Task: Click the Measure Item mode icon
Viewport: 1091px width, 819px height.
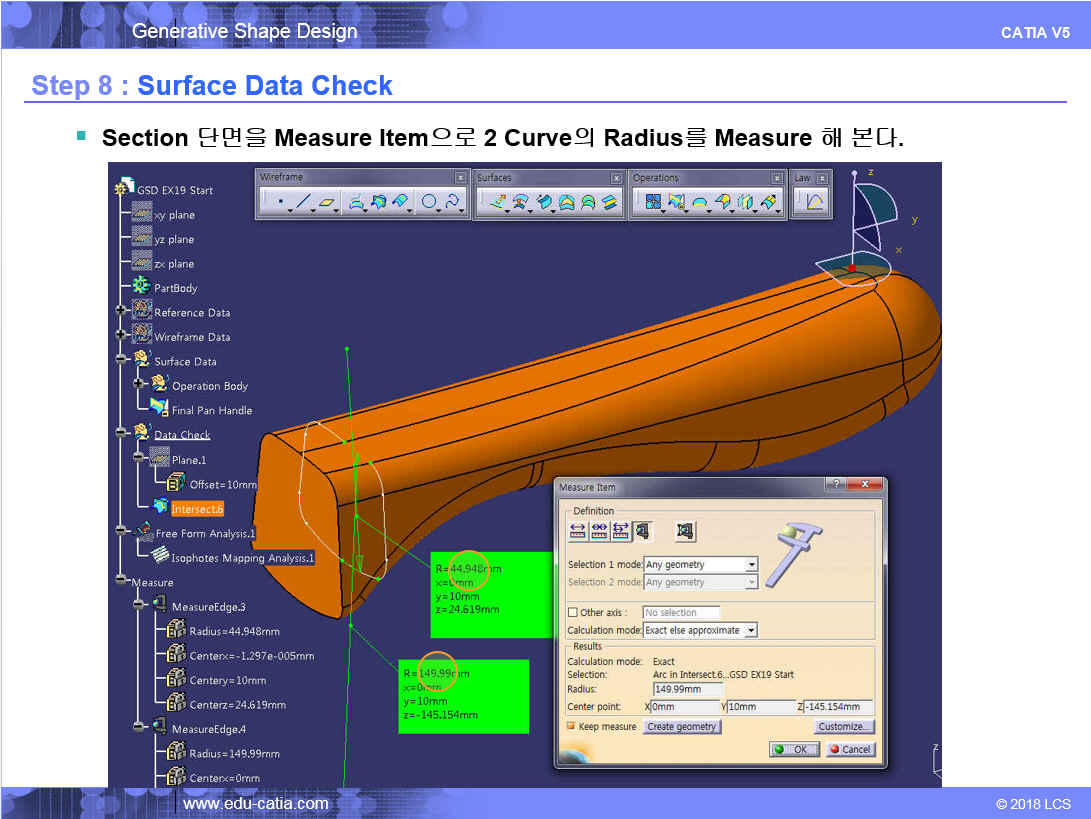Action: point(641,531)
